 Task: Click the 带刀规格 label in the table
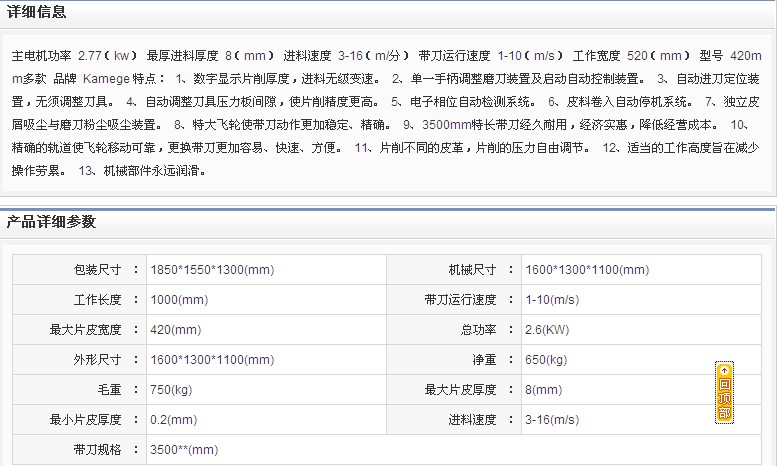[97, 450]
